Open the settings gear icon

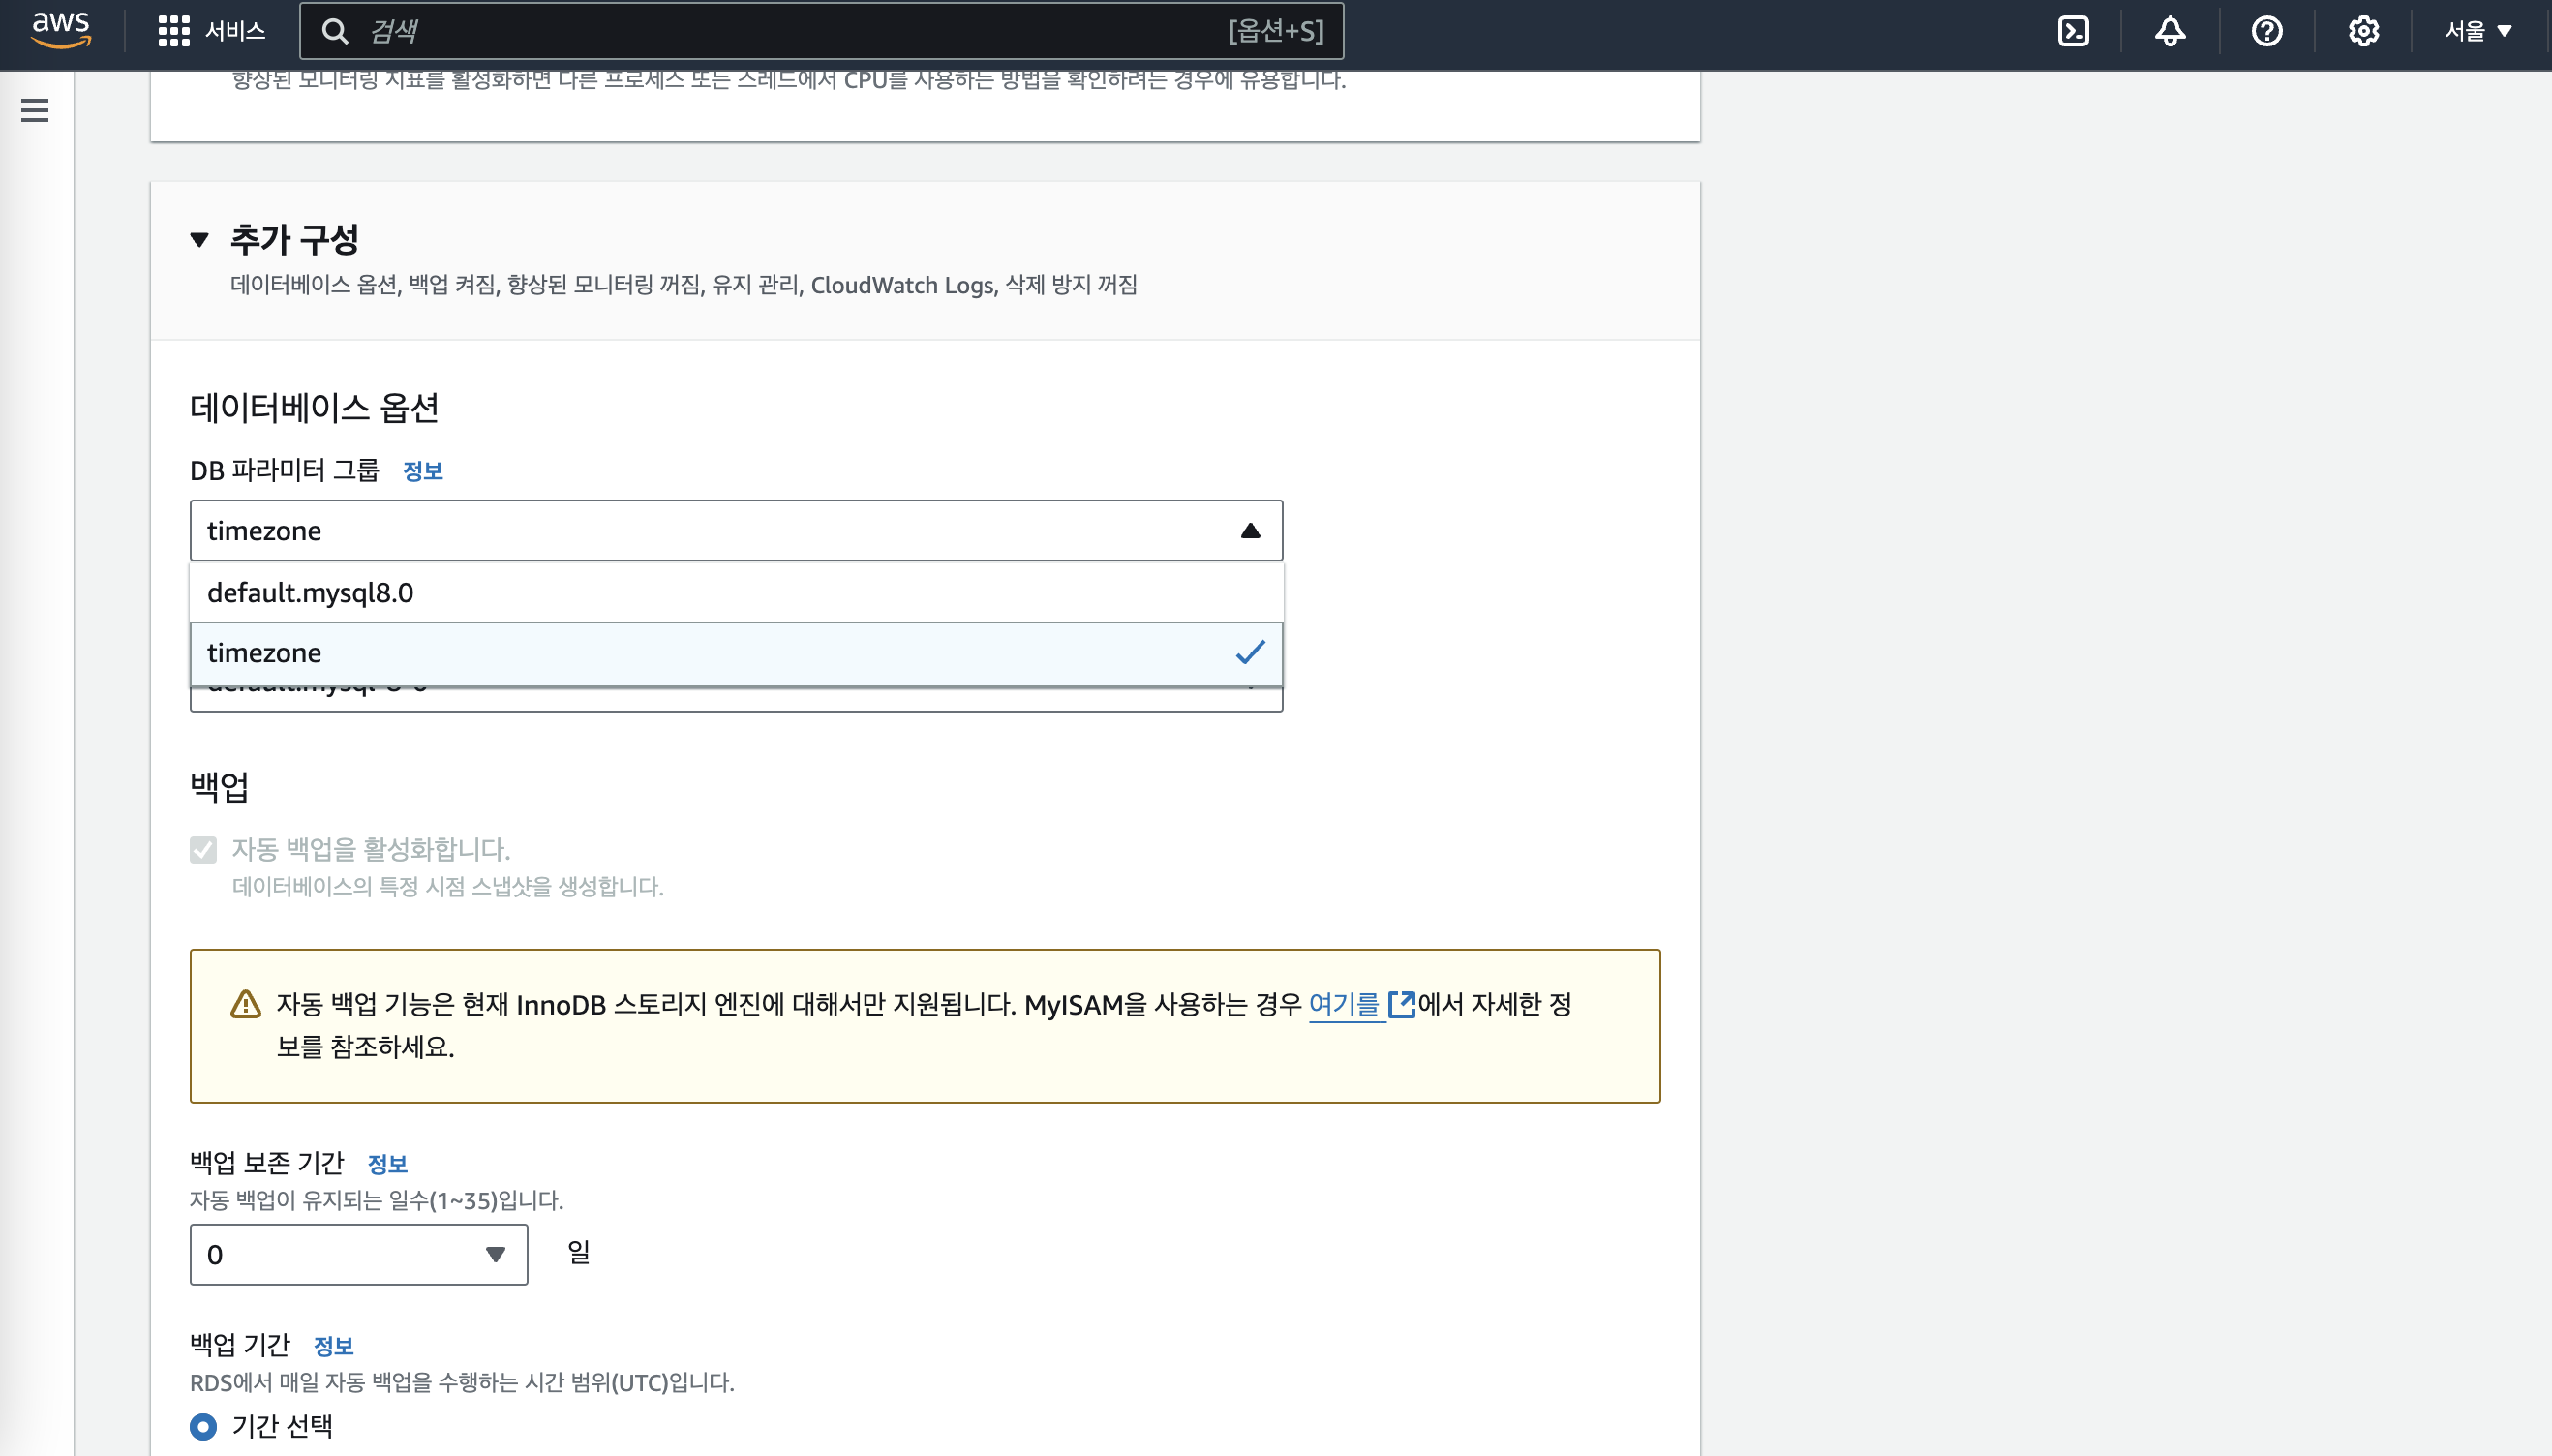tap(2363, 31)
